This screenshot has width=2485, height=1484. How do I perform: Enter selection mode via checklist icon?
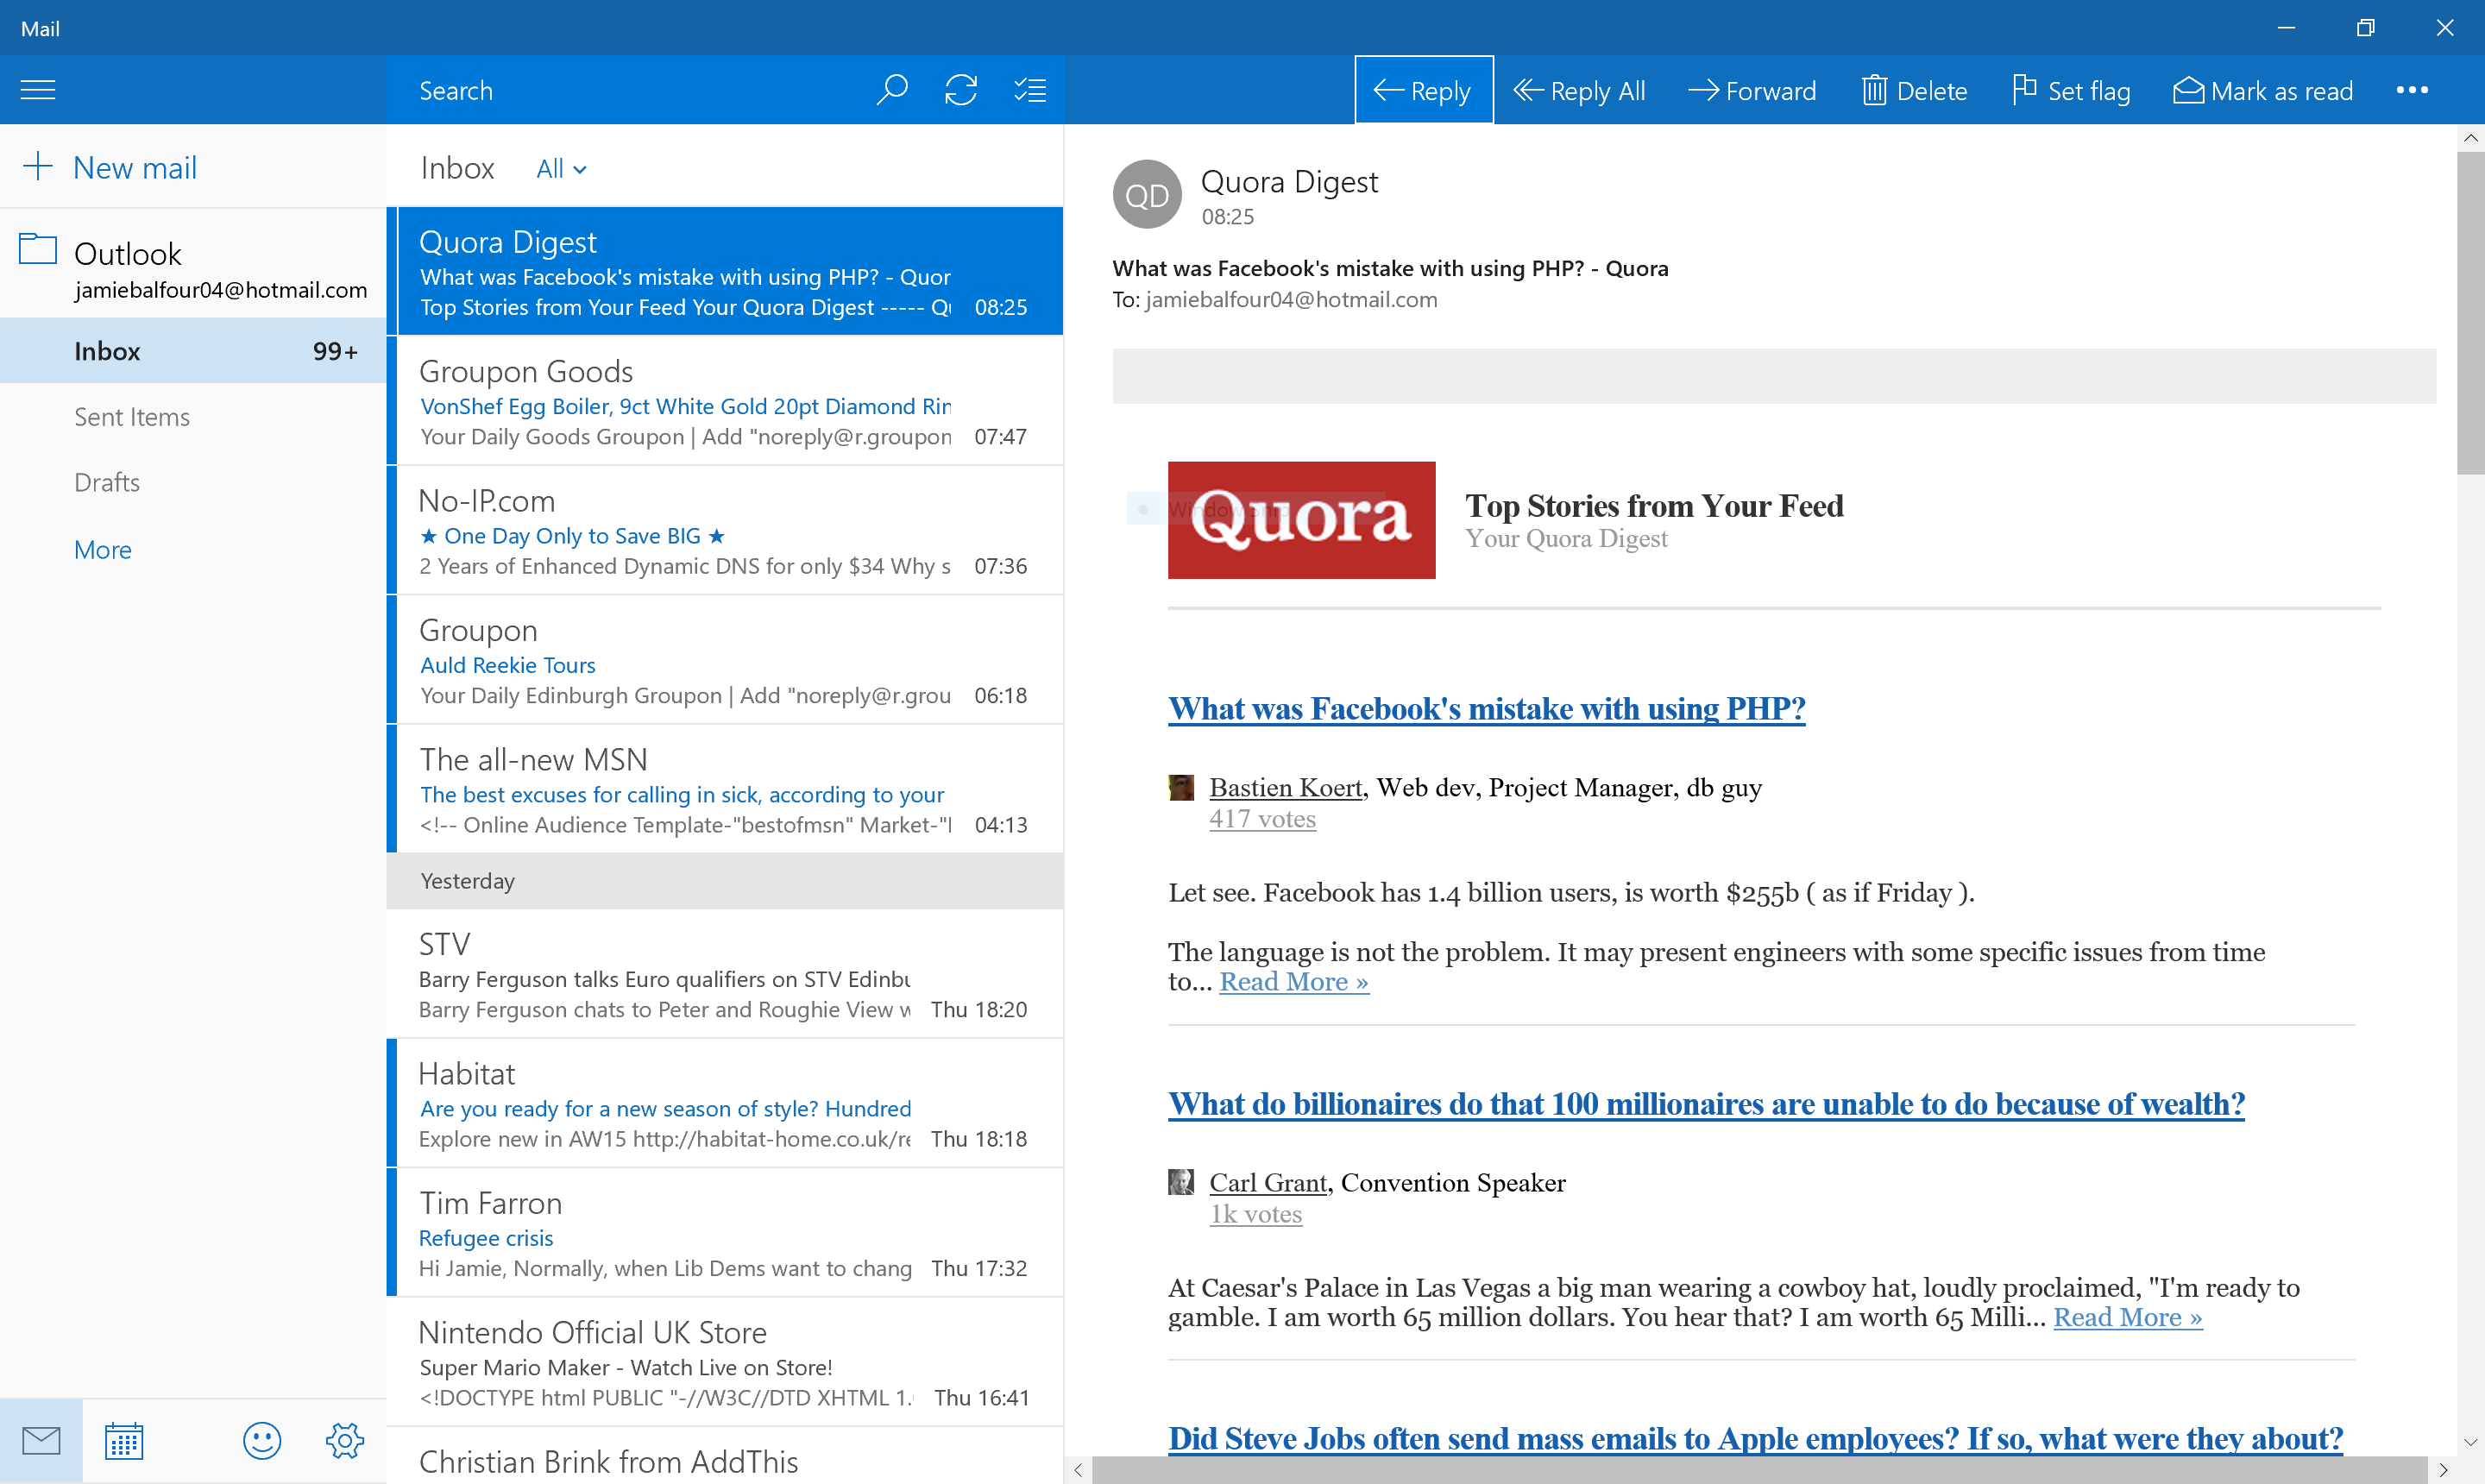pyautogui.click(x=1030, y=90)
